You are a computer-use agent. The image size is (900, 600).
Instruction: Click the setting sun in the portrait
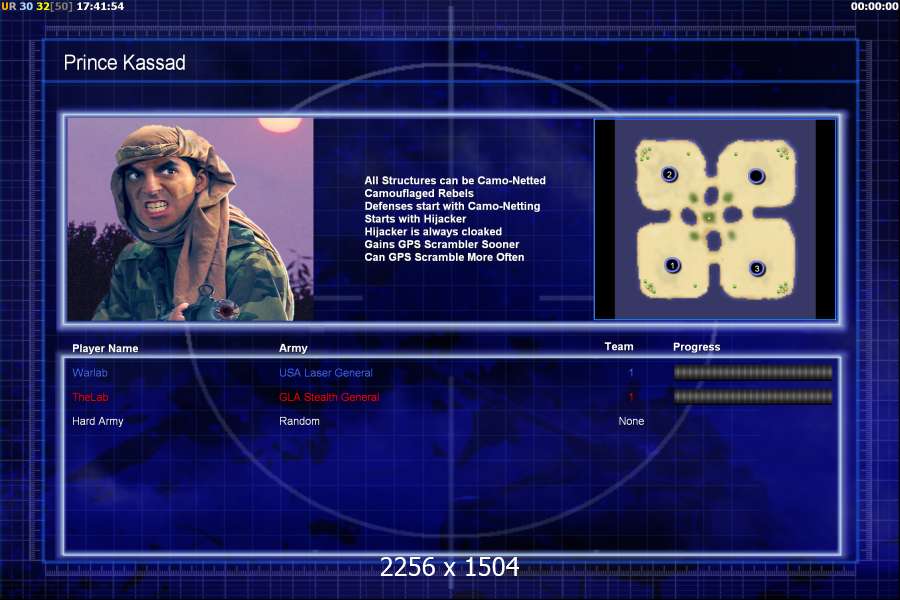tap(273, 127)
